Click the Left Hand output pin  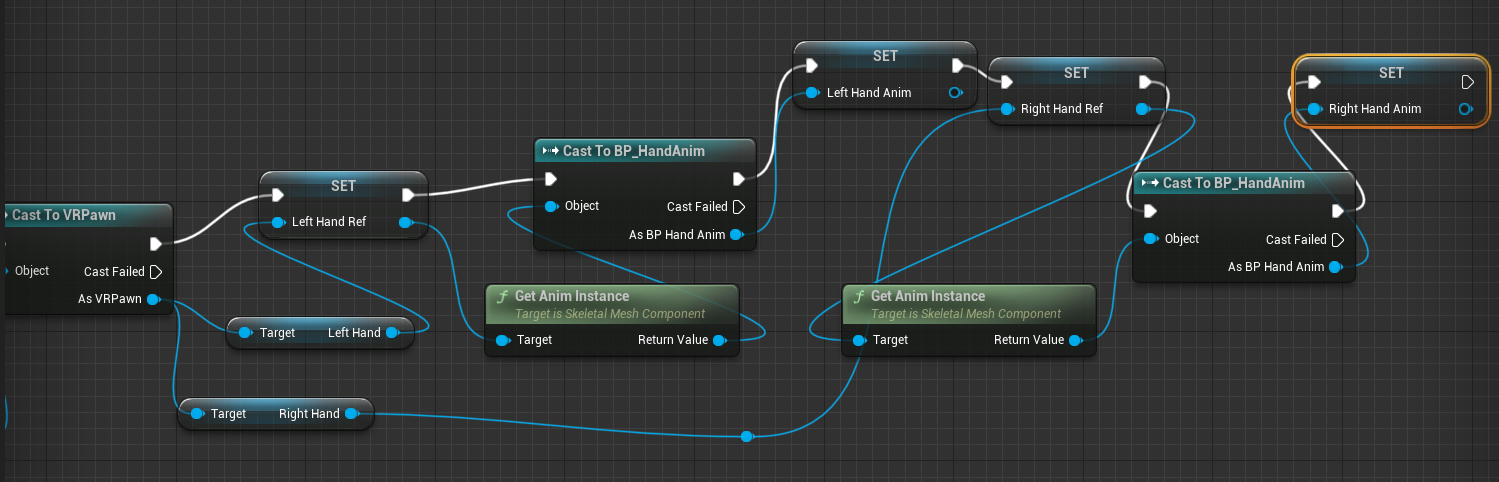[392, 333]
